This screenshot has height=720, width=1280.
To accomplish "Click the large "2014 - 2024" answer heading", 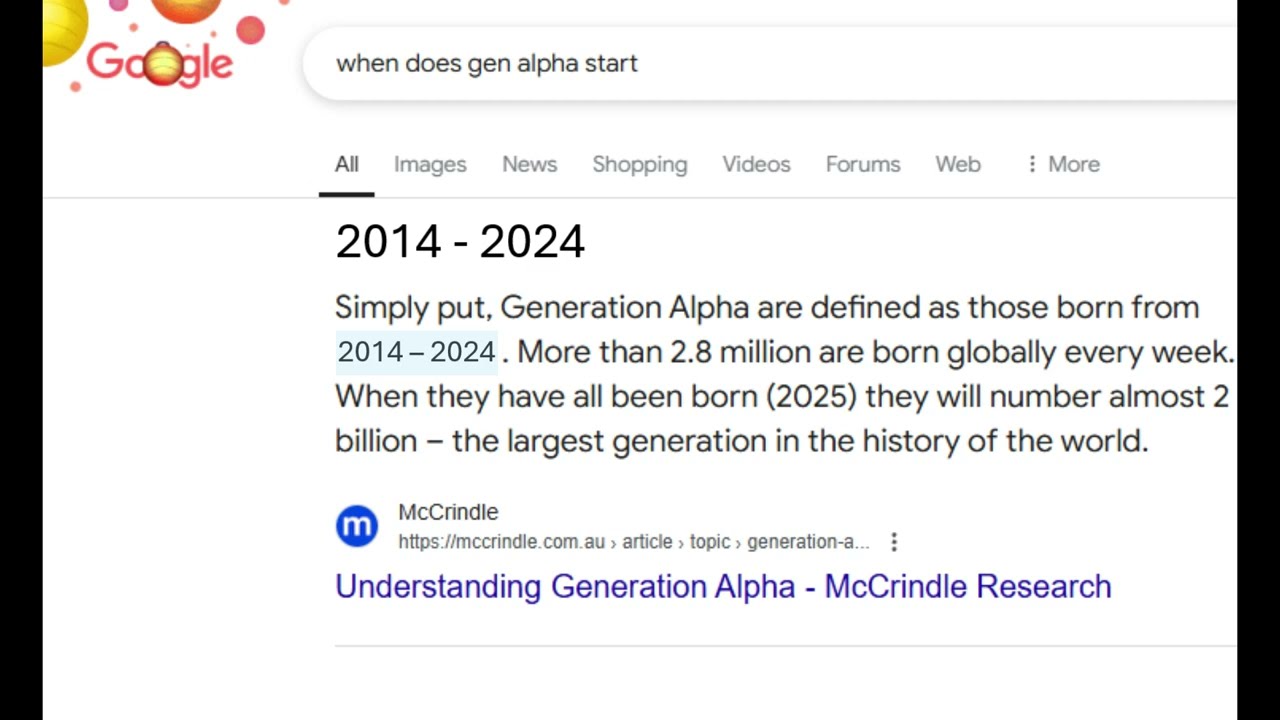I will point(460,242).
